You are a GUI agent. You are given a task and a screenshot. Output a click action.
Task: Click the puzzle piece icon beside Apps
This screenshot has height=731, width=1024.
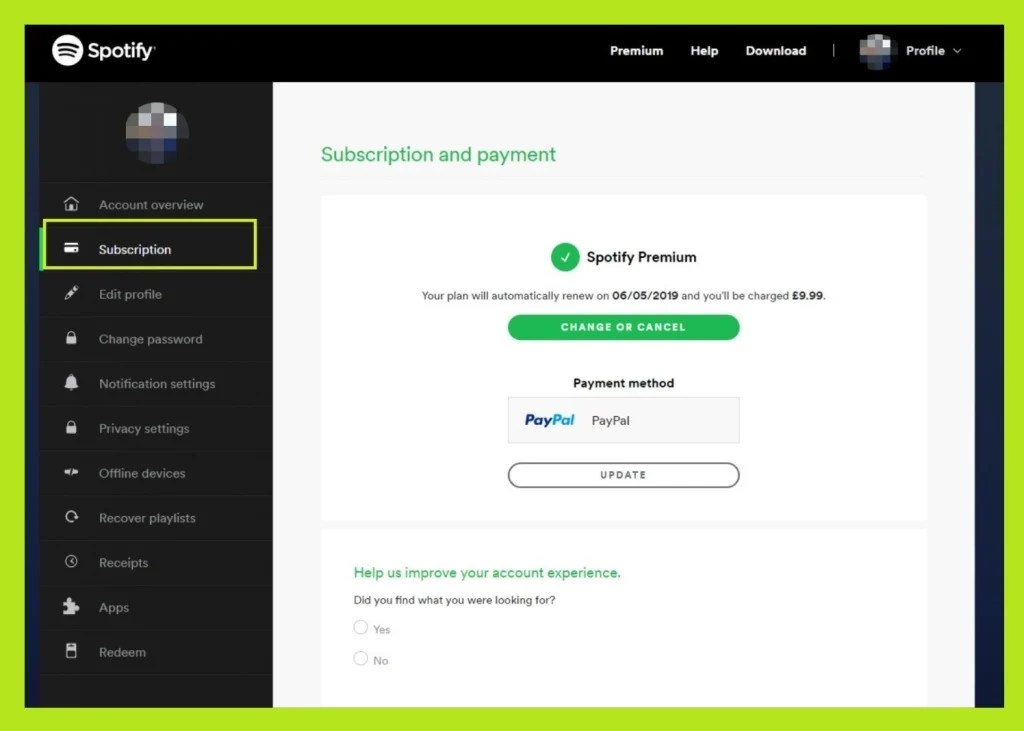[71, 606]
